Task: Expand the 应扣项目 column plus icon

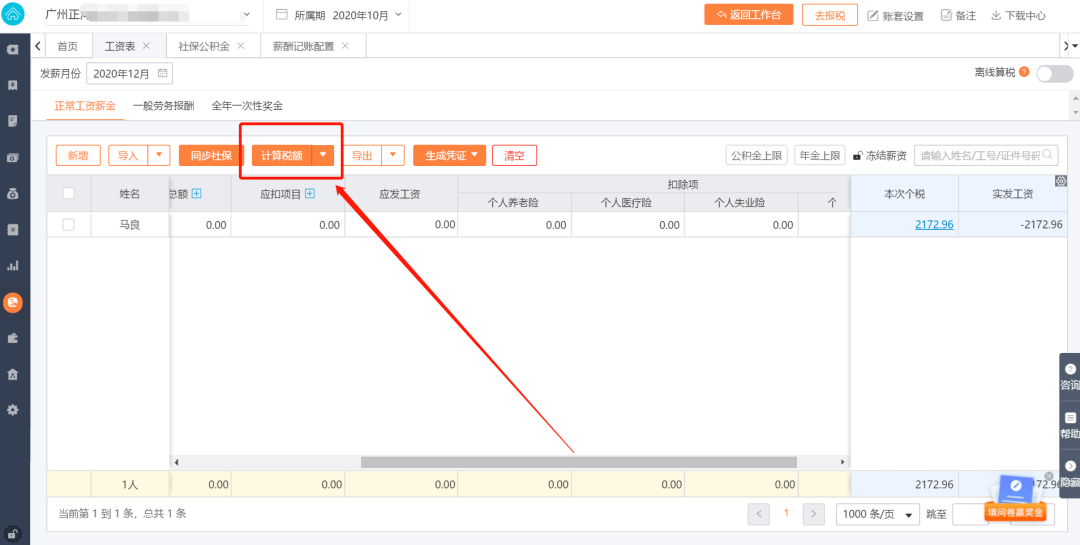Action: click(309, 194)
